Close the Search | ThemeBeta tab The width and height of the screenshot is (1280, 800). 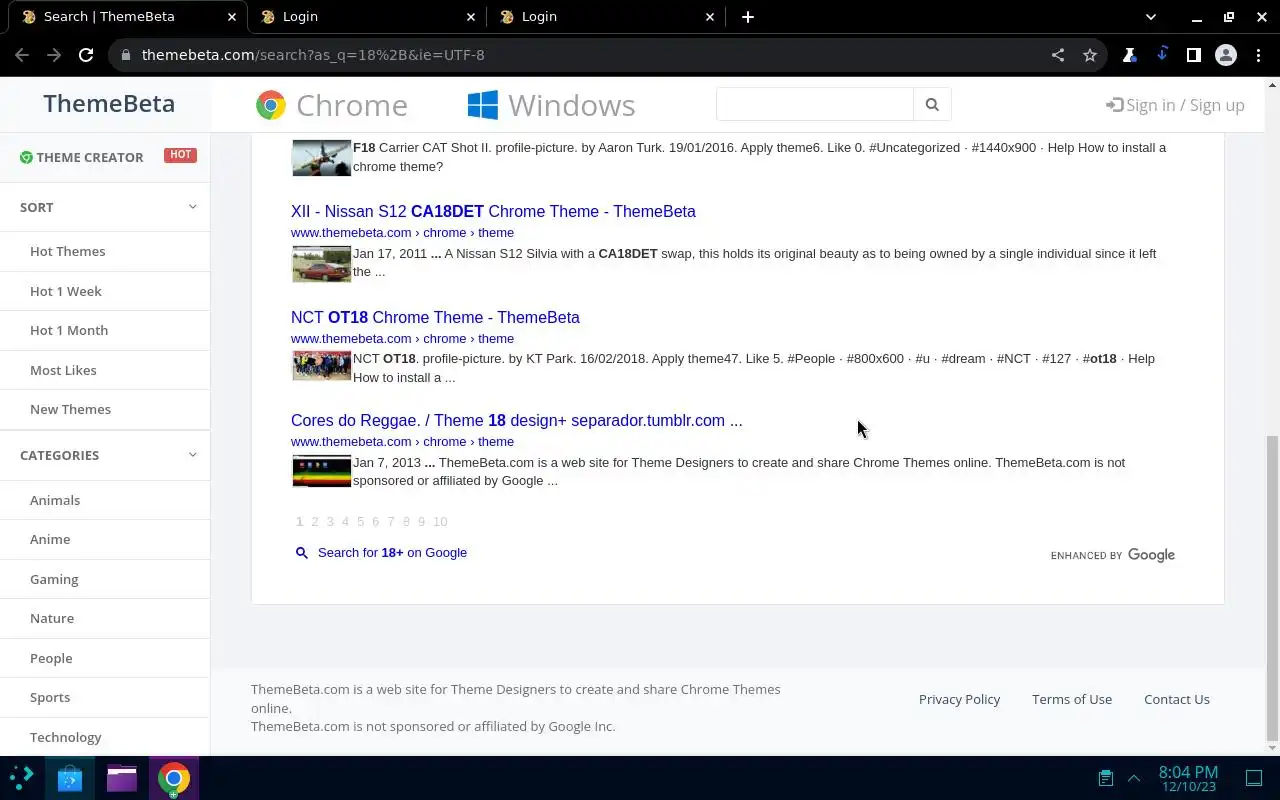(232, 17)
